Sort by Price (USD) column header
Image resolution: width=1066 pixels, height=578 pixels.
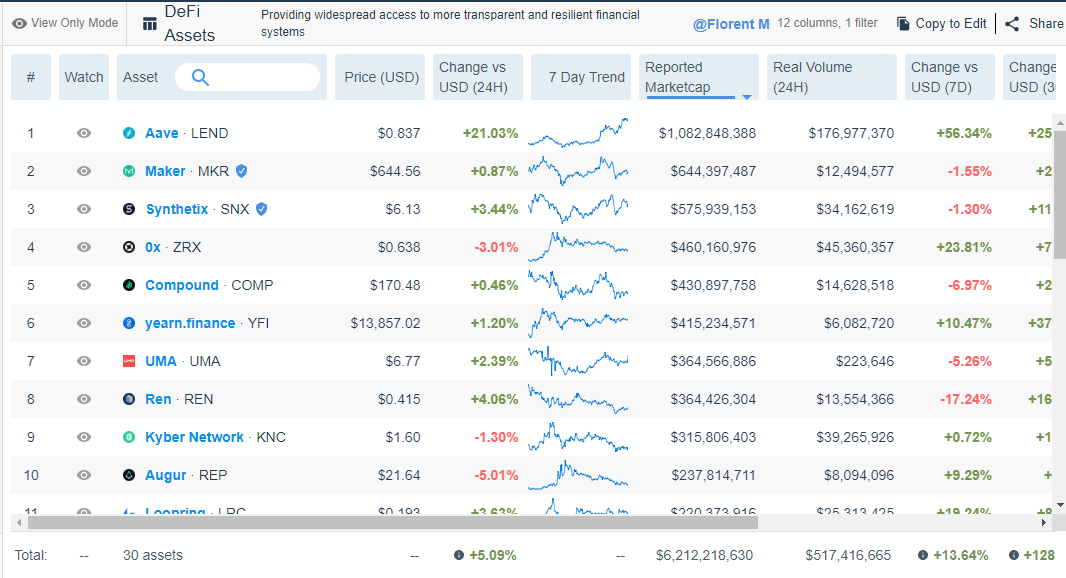[x=380, y=77]
